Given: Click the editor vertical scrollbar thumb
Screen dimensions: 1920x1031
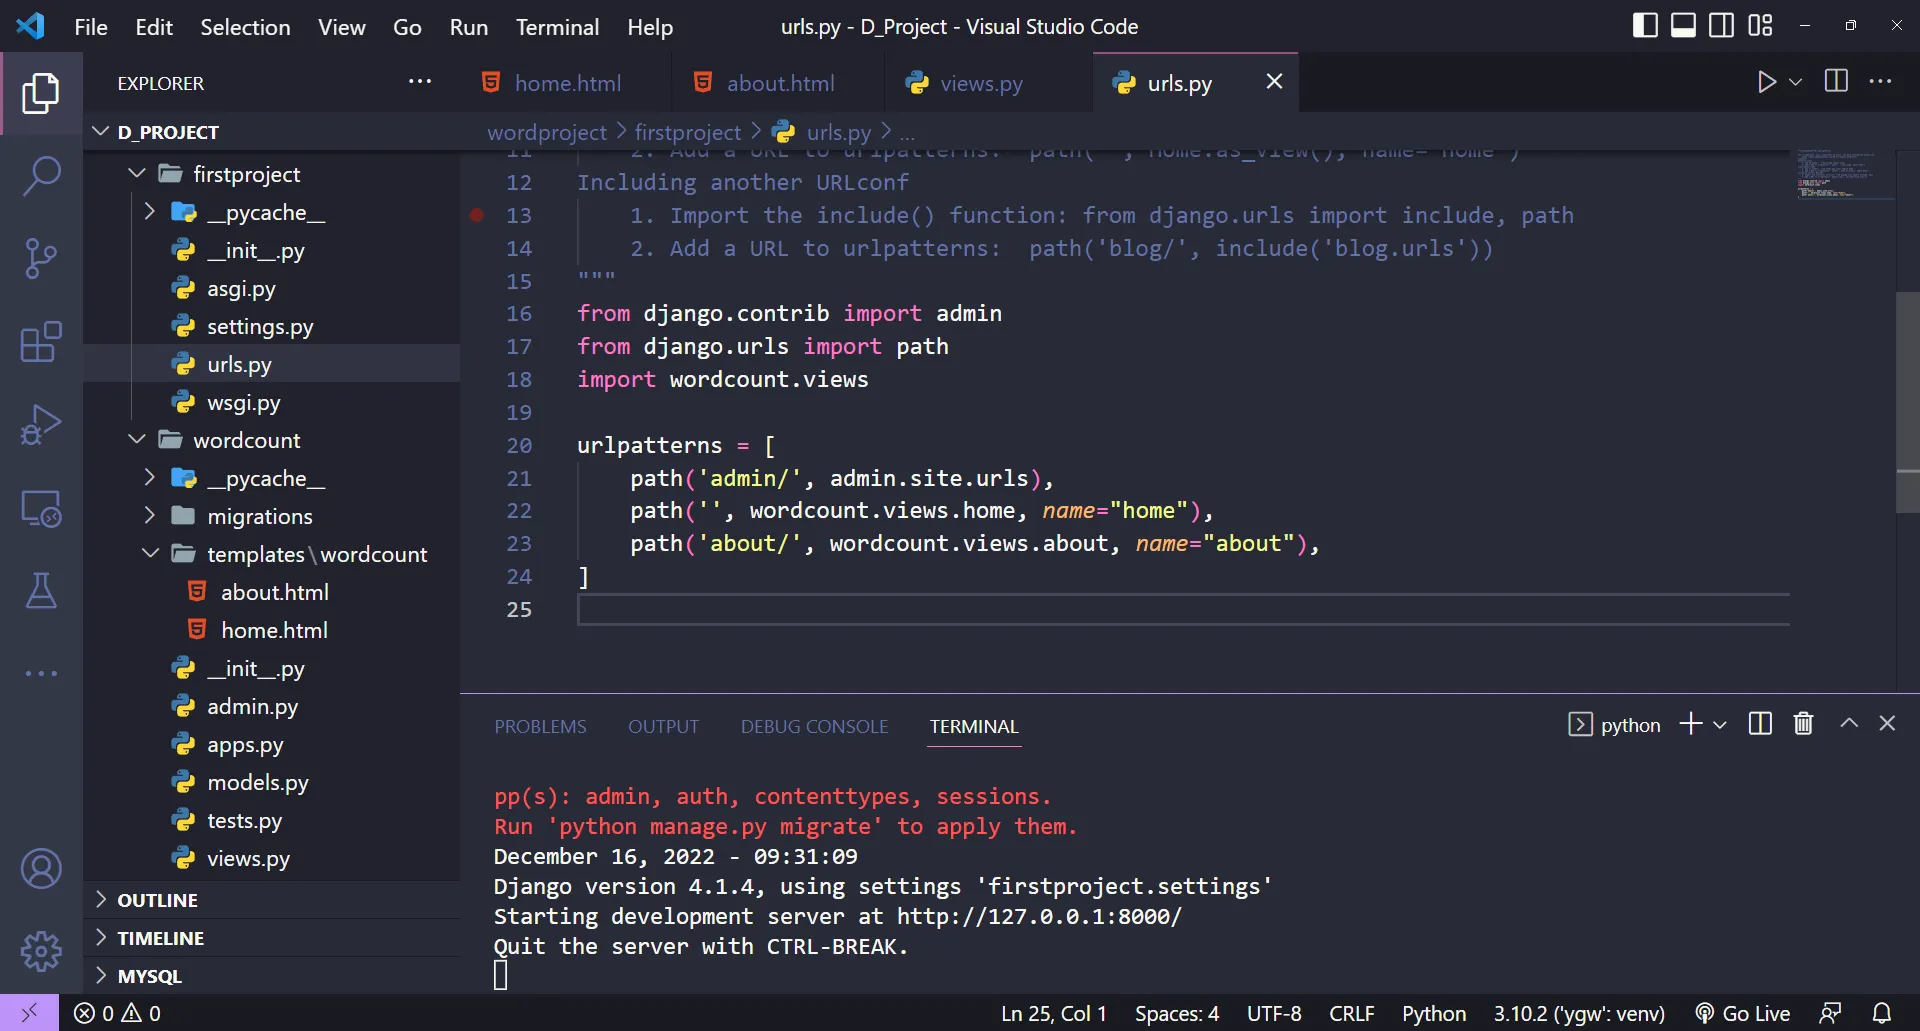Looking at the screenshot, I should point(1907,402).
